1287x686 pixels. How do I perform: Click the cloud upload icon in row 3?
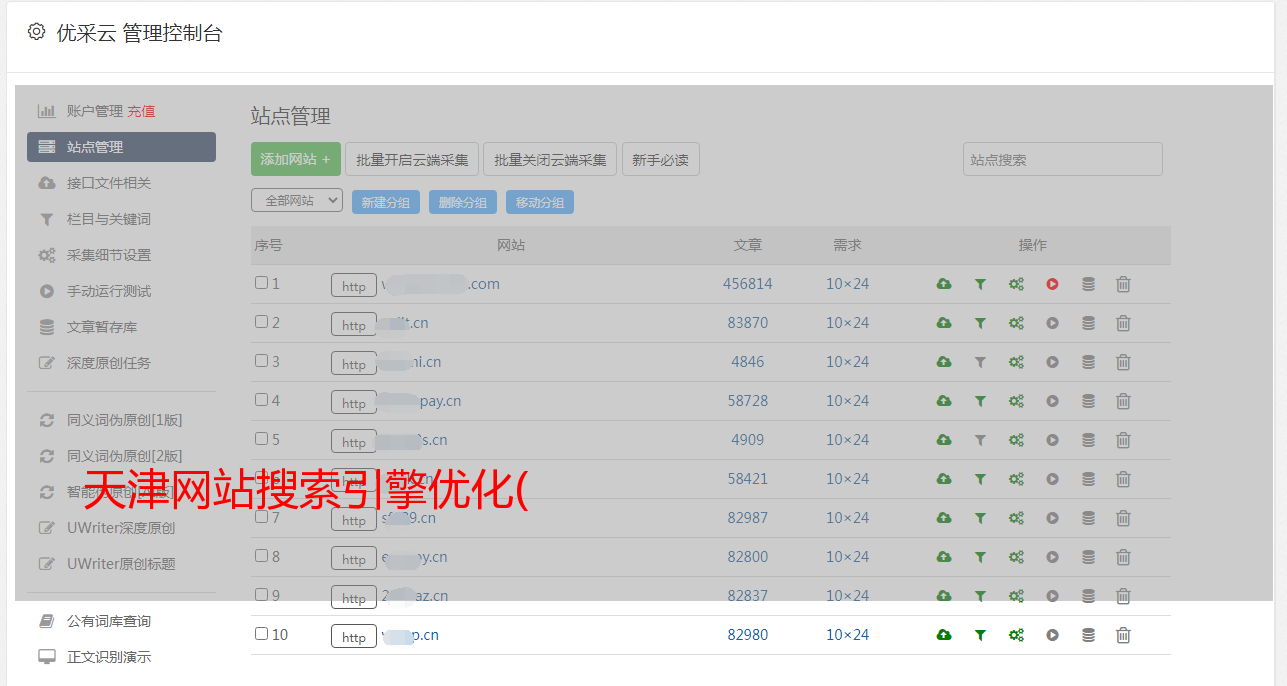(x=944, y=362)
